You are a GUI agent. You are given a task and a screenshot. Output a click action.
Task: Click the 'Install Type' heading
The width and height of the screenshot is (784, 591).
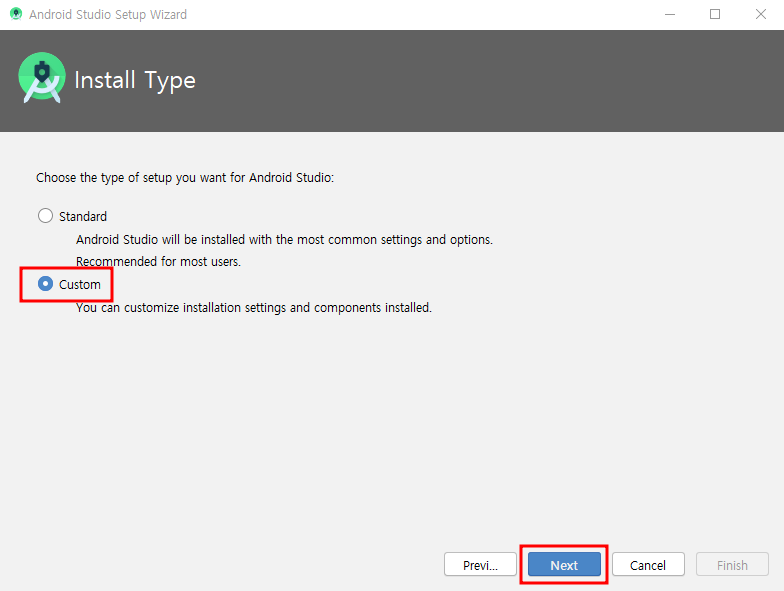[135, 80]
